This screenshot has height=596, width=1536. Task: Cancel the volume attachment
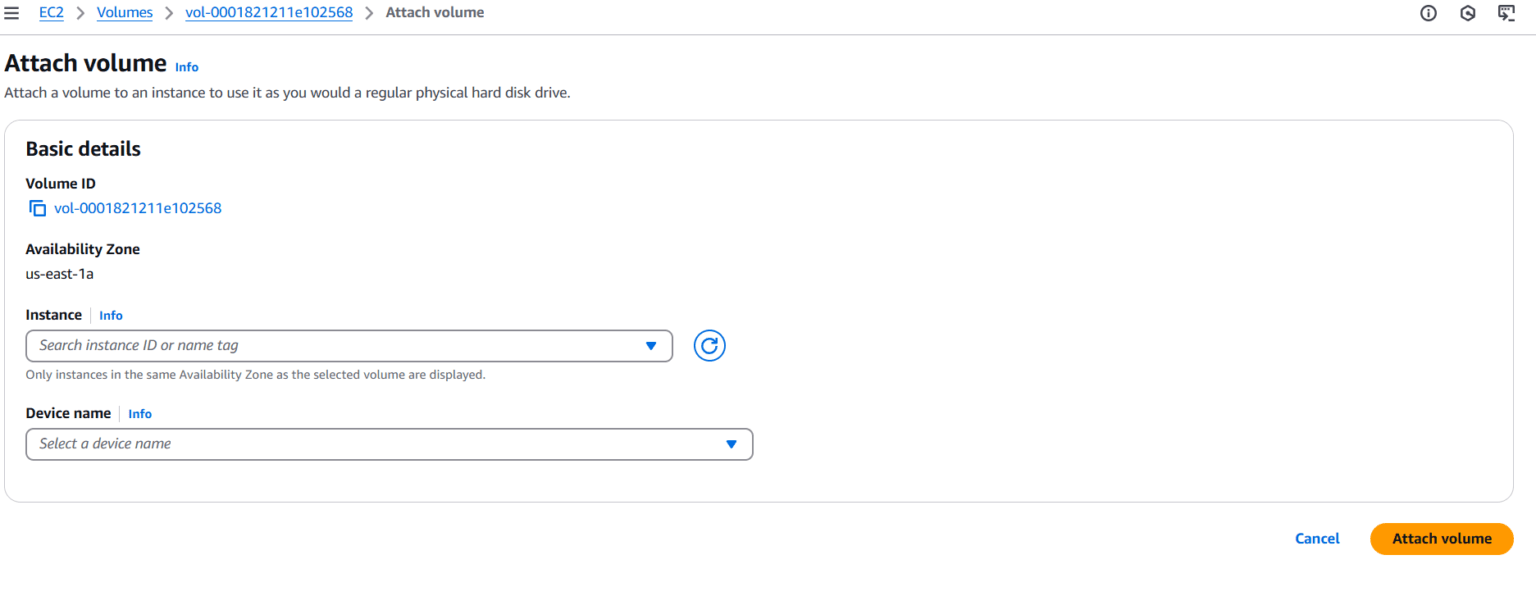pos(1317,538)
